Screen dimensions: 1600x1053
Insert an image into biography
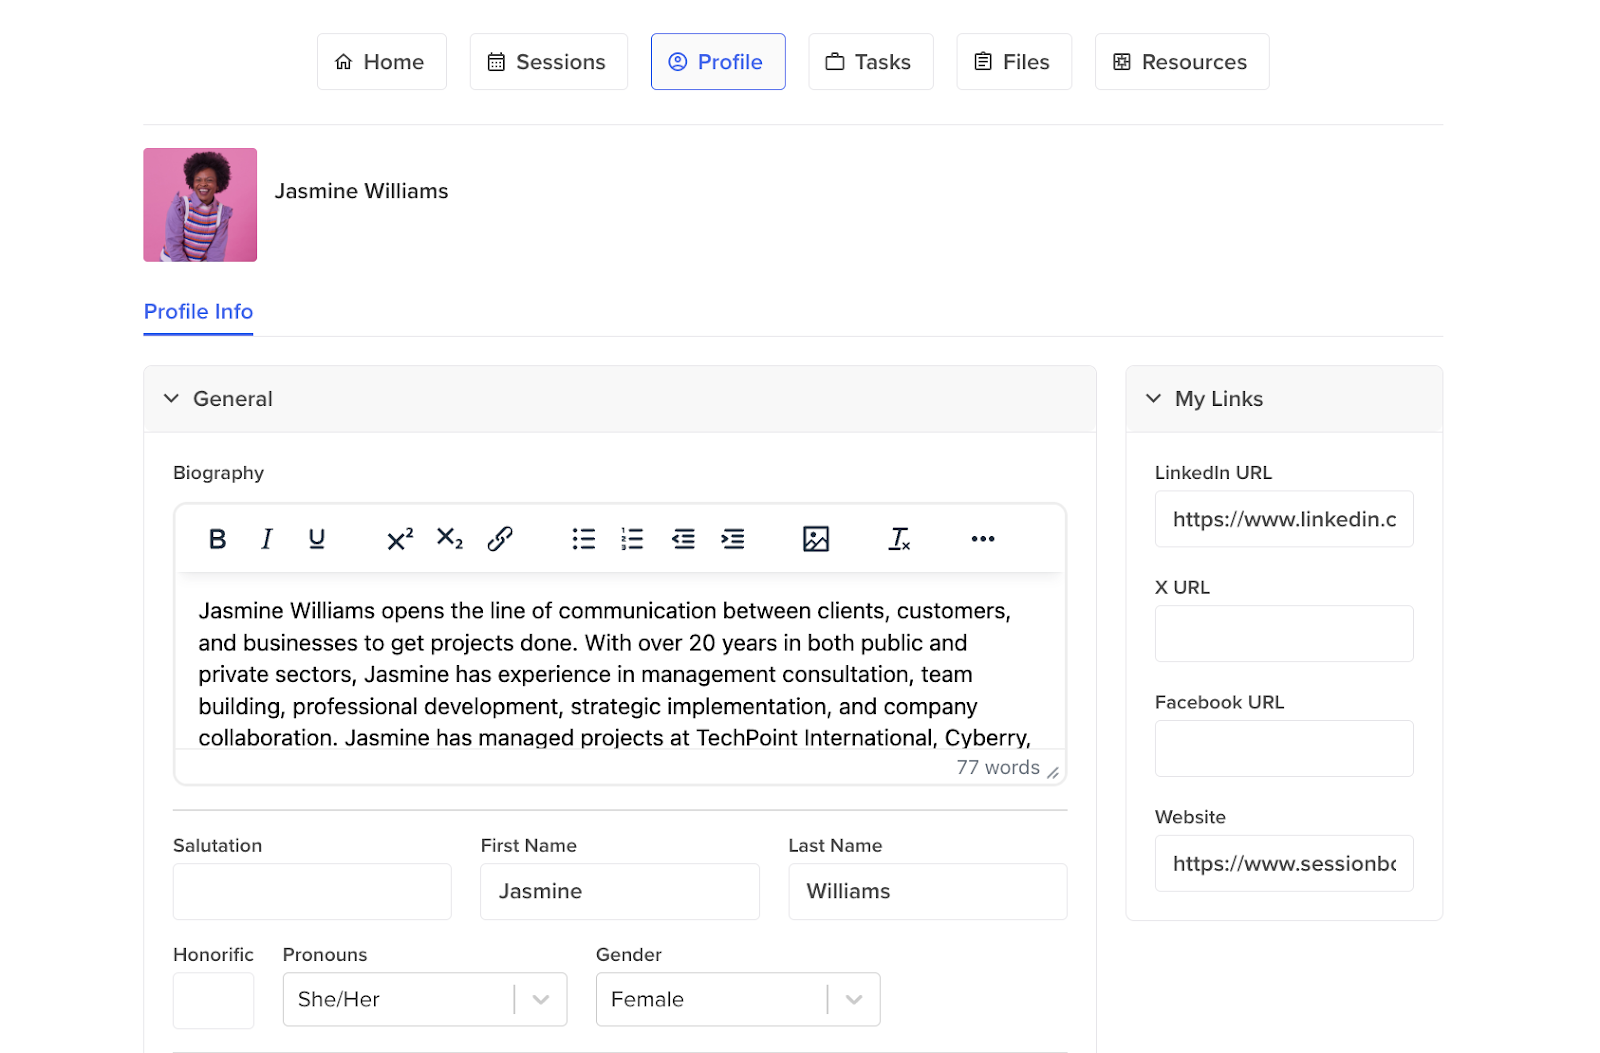tap(816, 539)
